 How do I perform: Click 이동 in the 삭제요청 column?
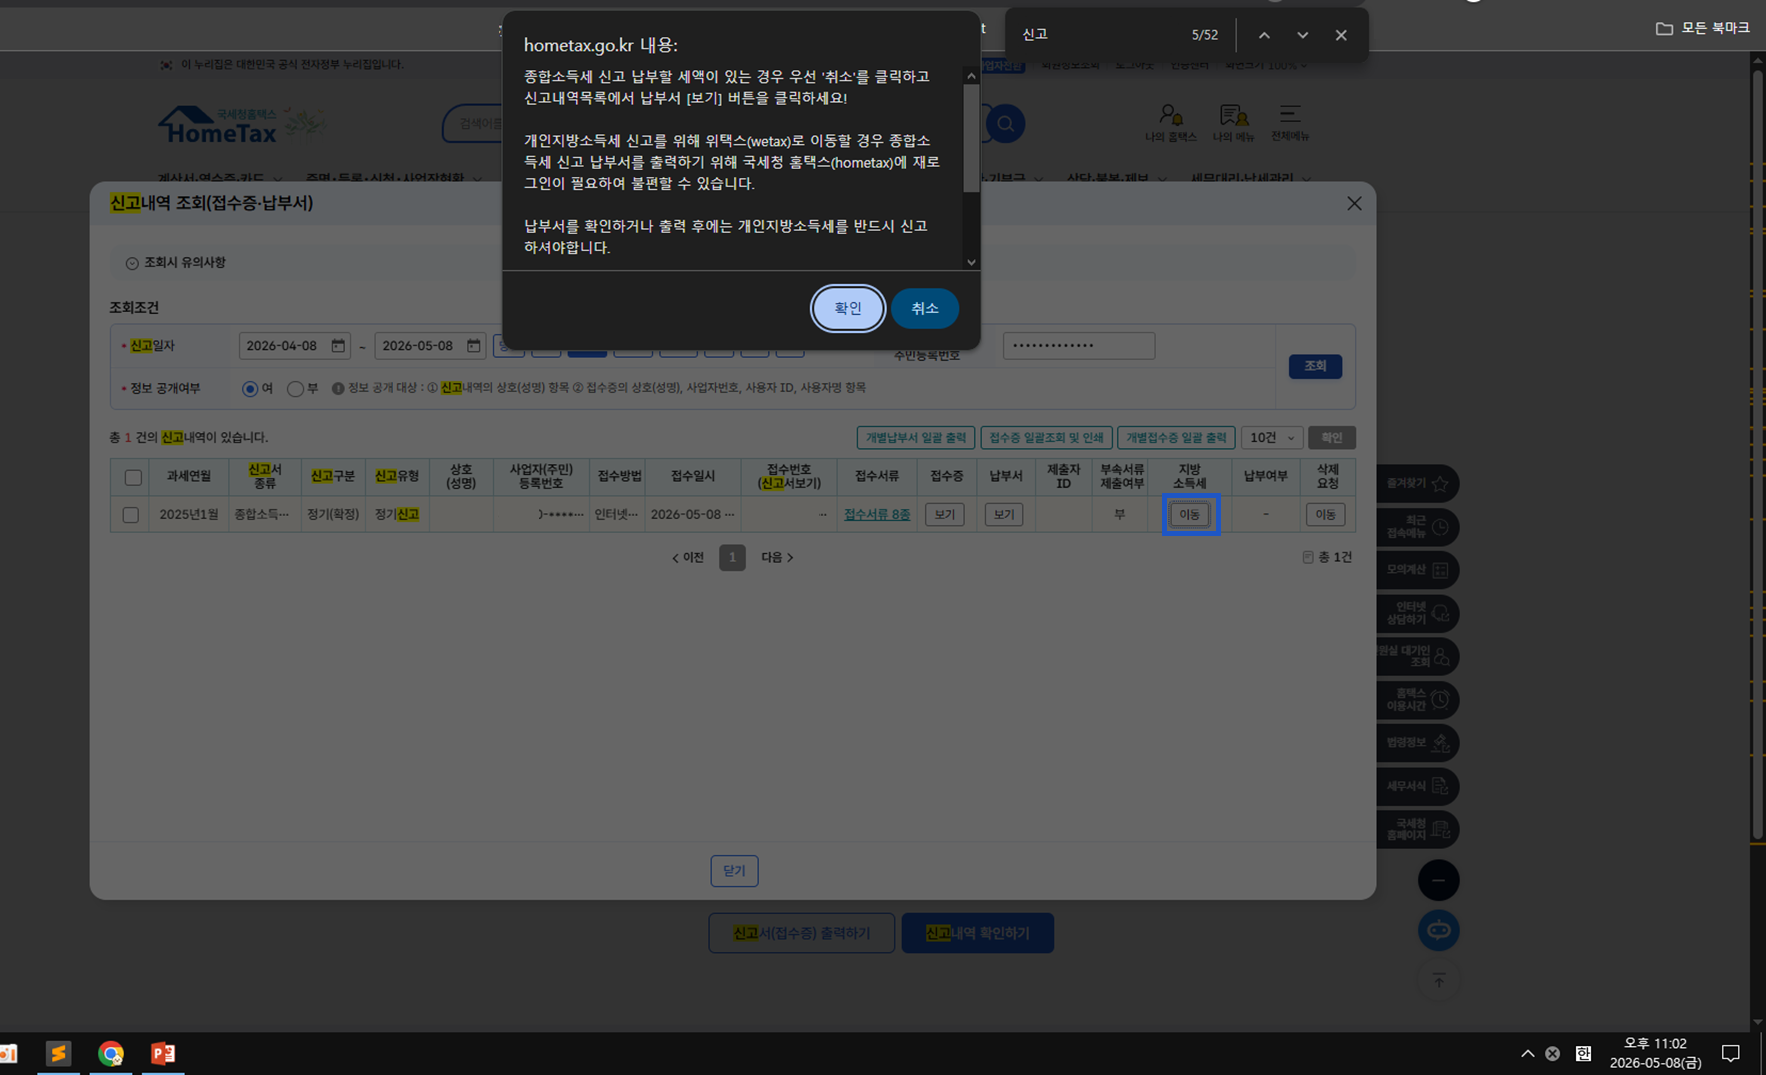(1325, 514)
